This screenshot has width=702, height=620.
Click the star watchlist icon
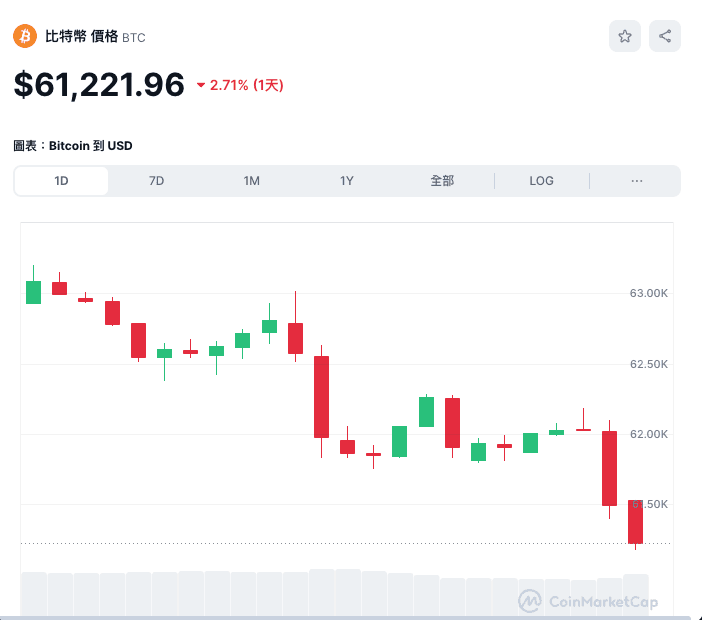[x=625, y=36]
